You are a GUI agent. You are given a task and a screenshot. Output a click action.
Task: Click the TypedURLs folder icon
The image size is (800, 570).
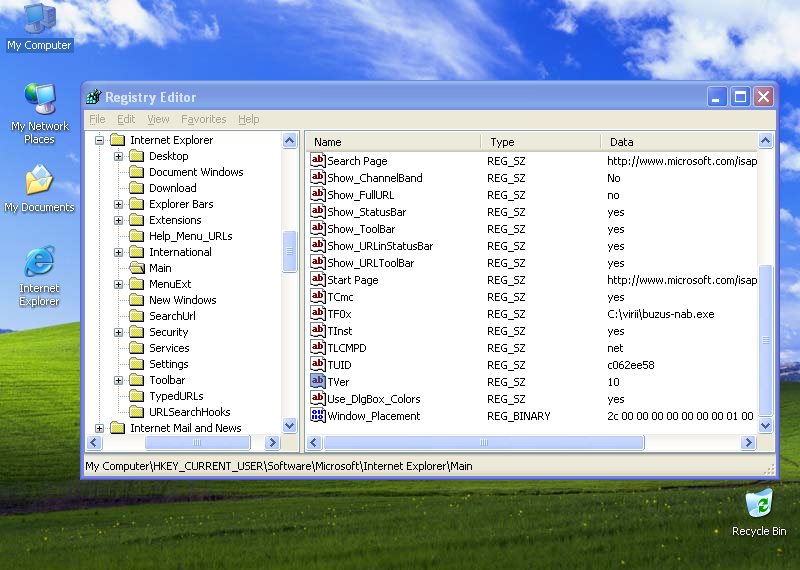[137, 395]
